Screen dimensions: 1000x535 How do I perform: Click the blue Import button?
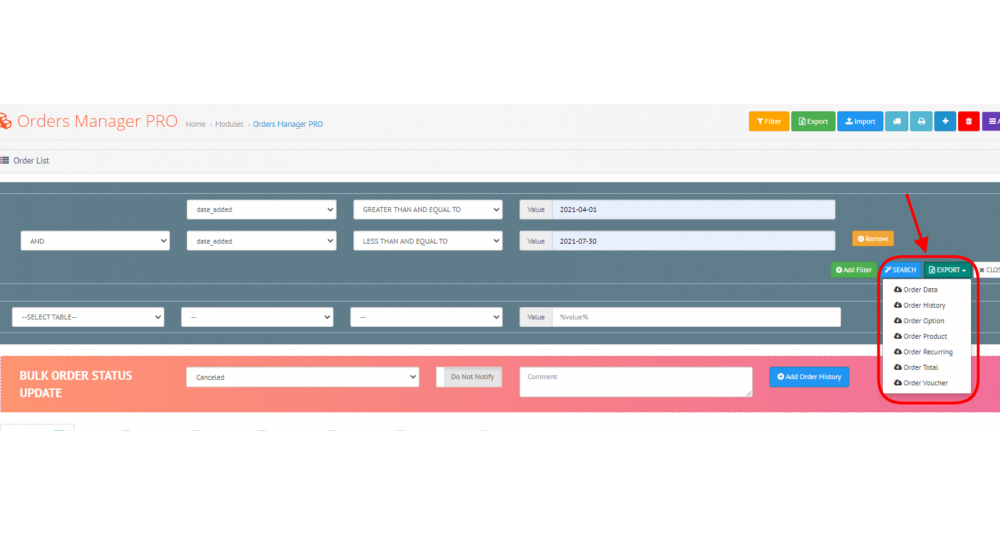[x=860, y=121]
